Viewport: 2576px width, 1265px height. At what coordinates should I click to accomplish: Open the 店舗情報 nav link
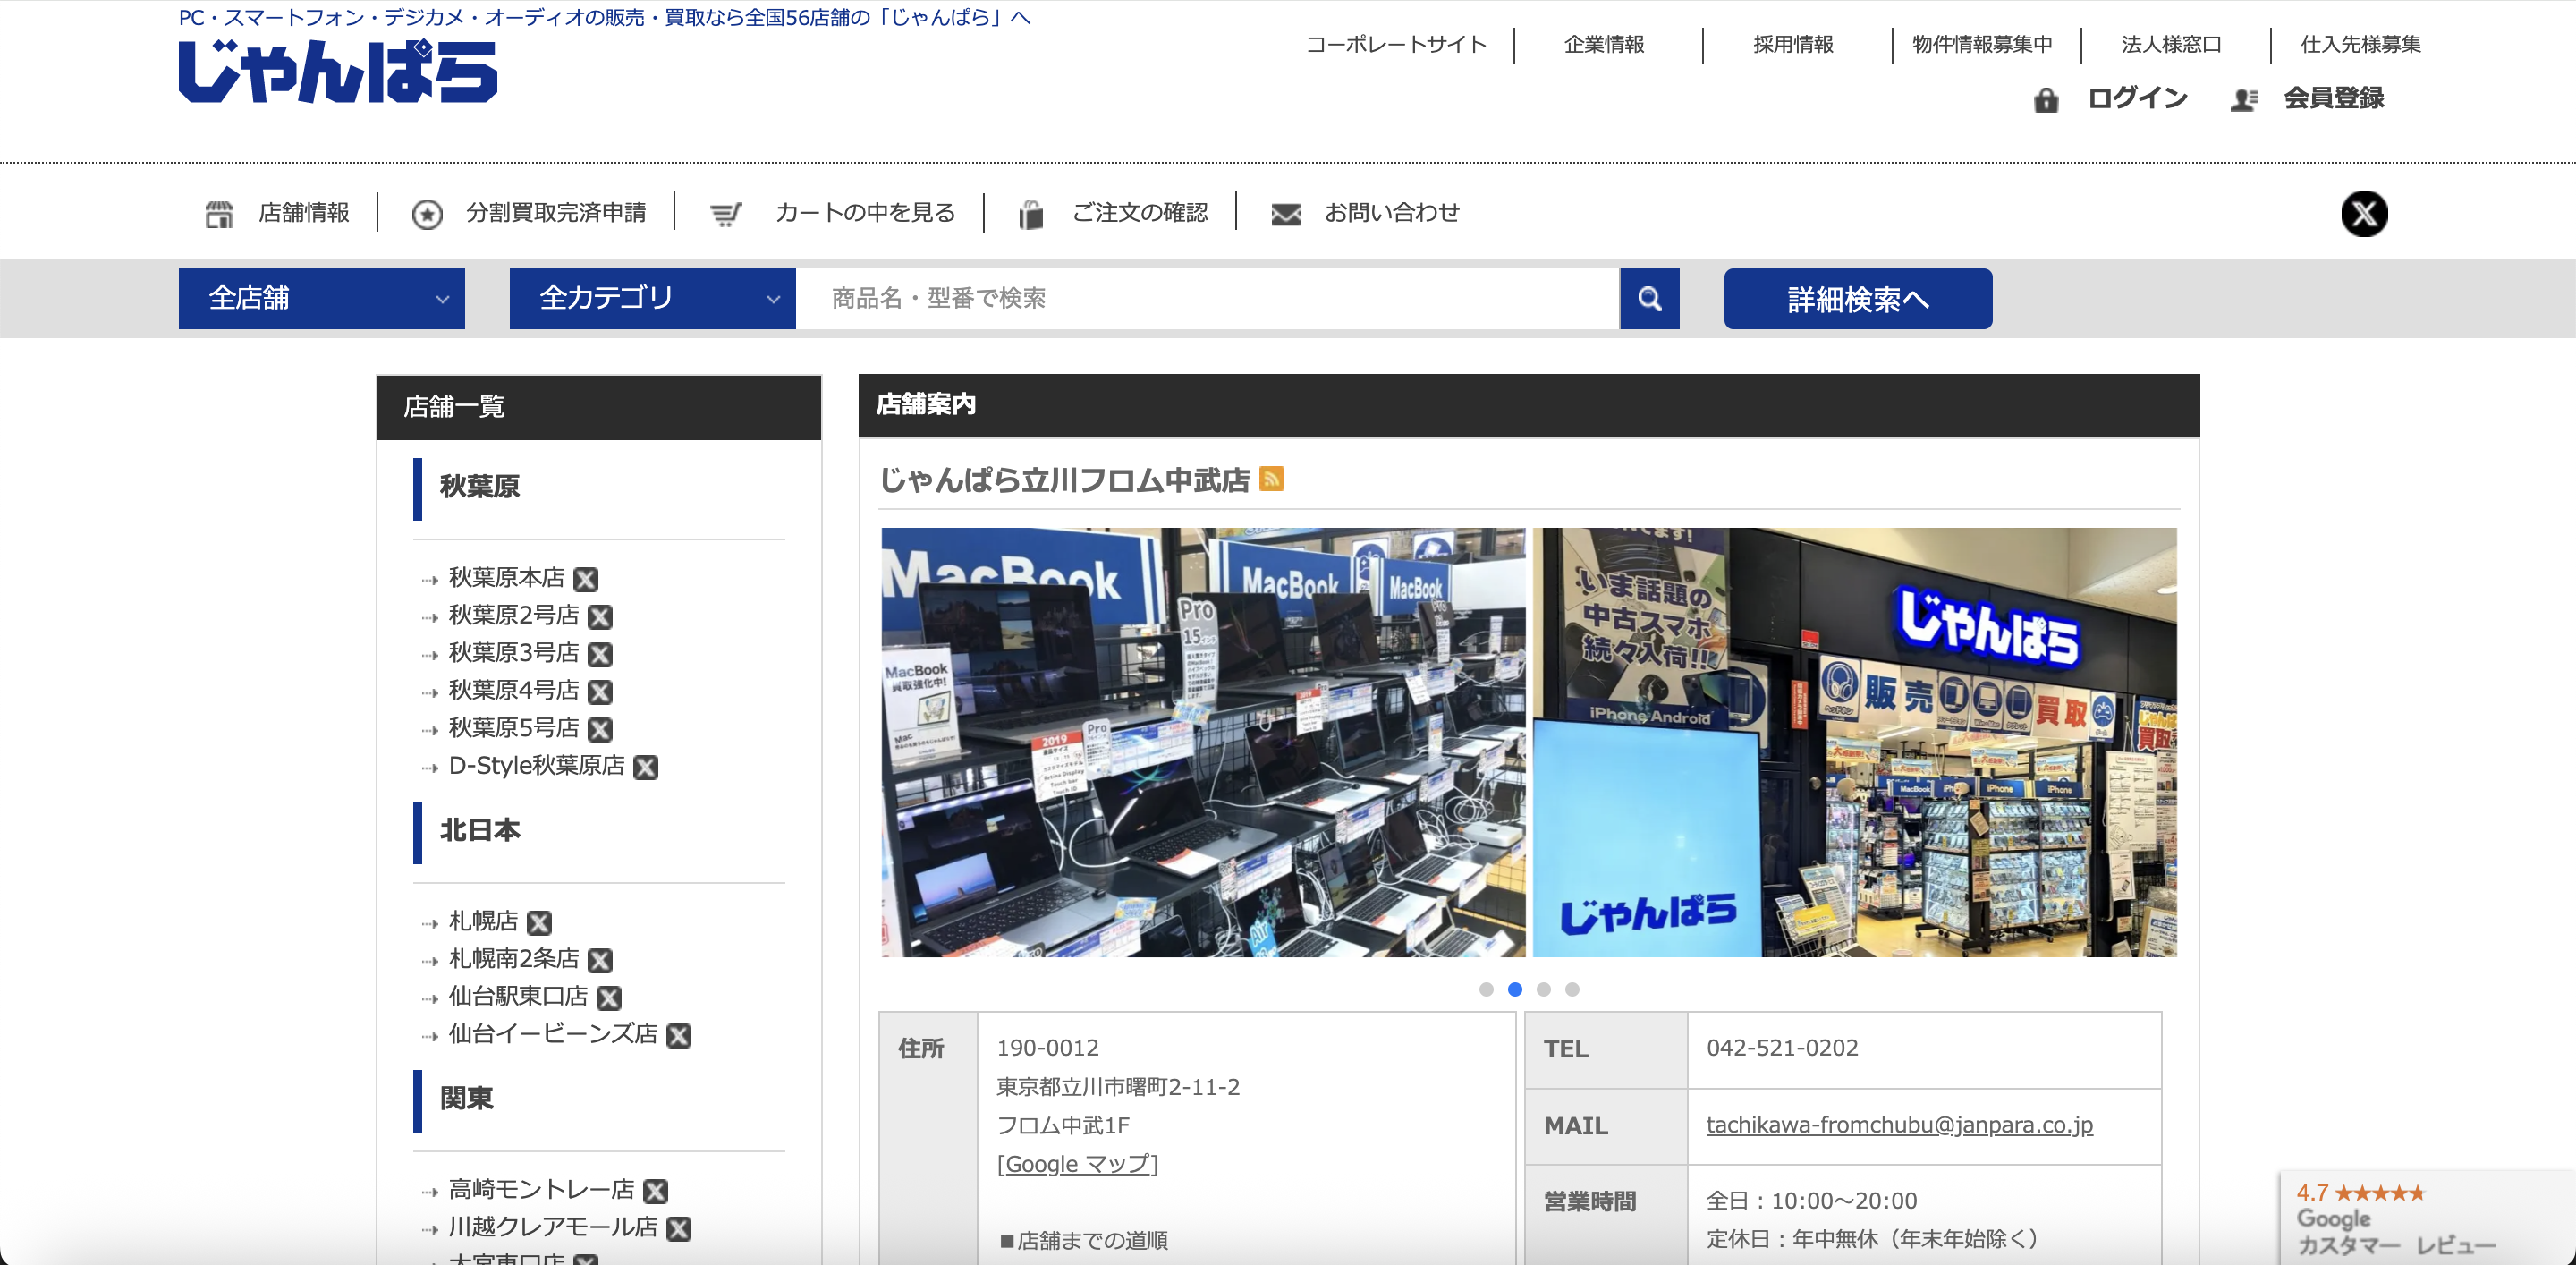(x=304, y=213)
